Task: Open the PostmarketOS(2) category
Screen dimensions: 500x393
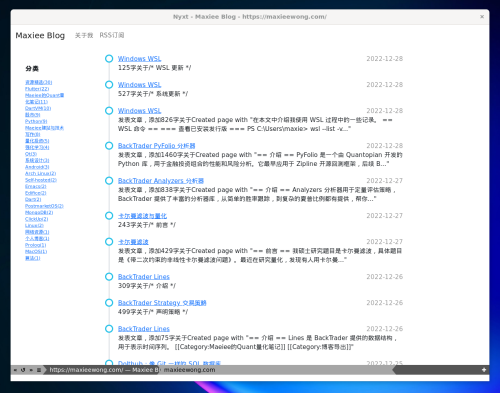Action: coord(44,206)
